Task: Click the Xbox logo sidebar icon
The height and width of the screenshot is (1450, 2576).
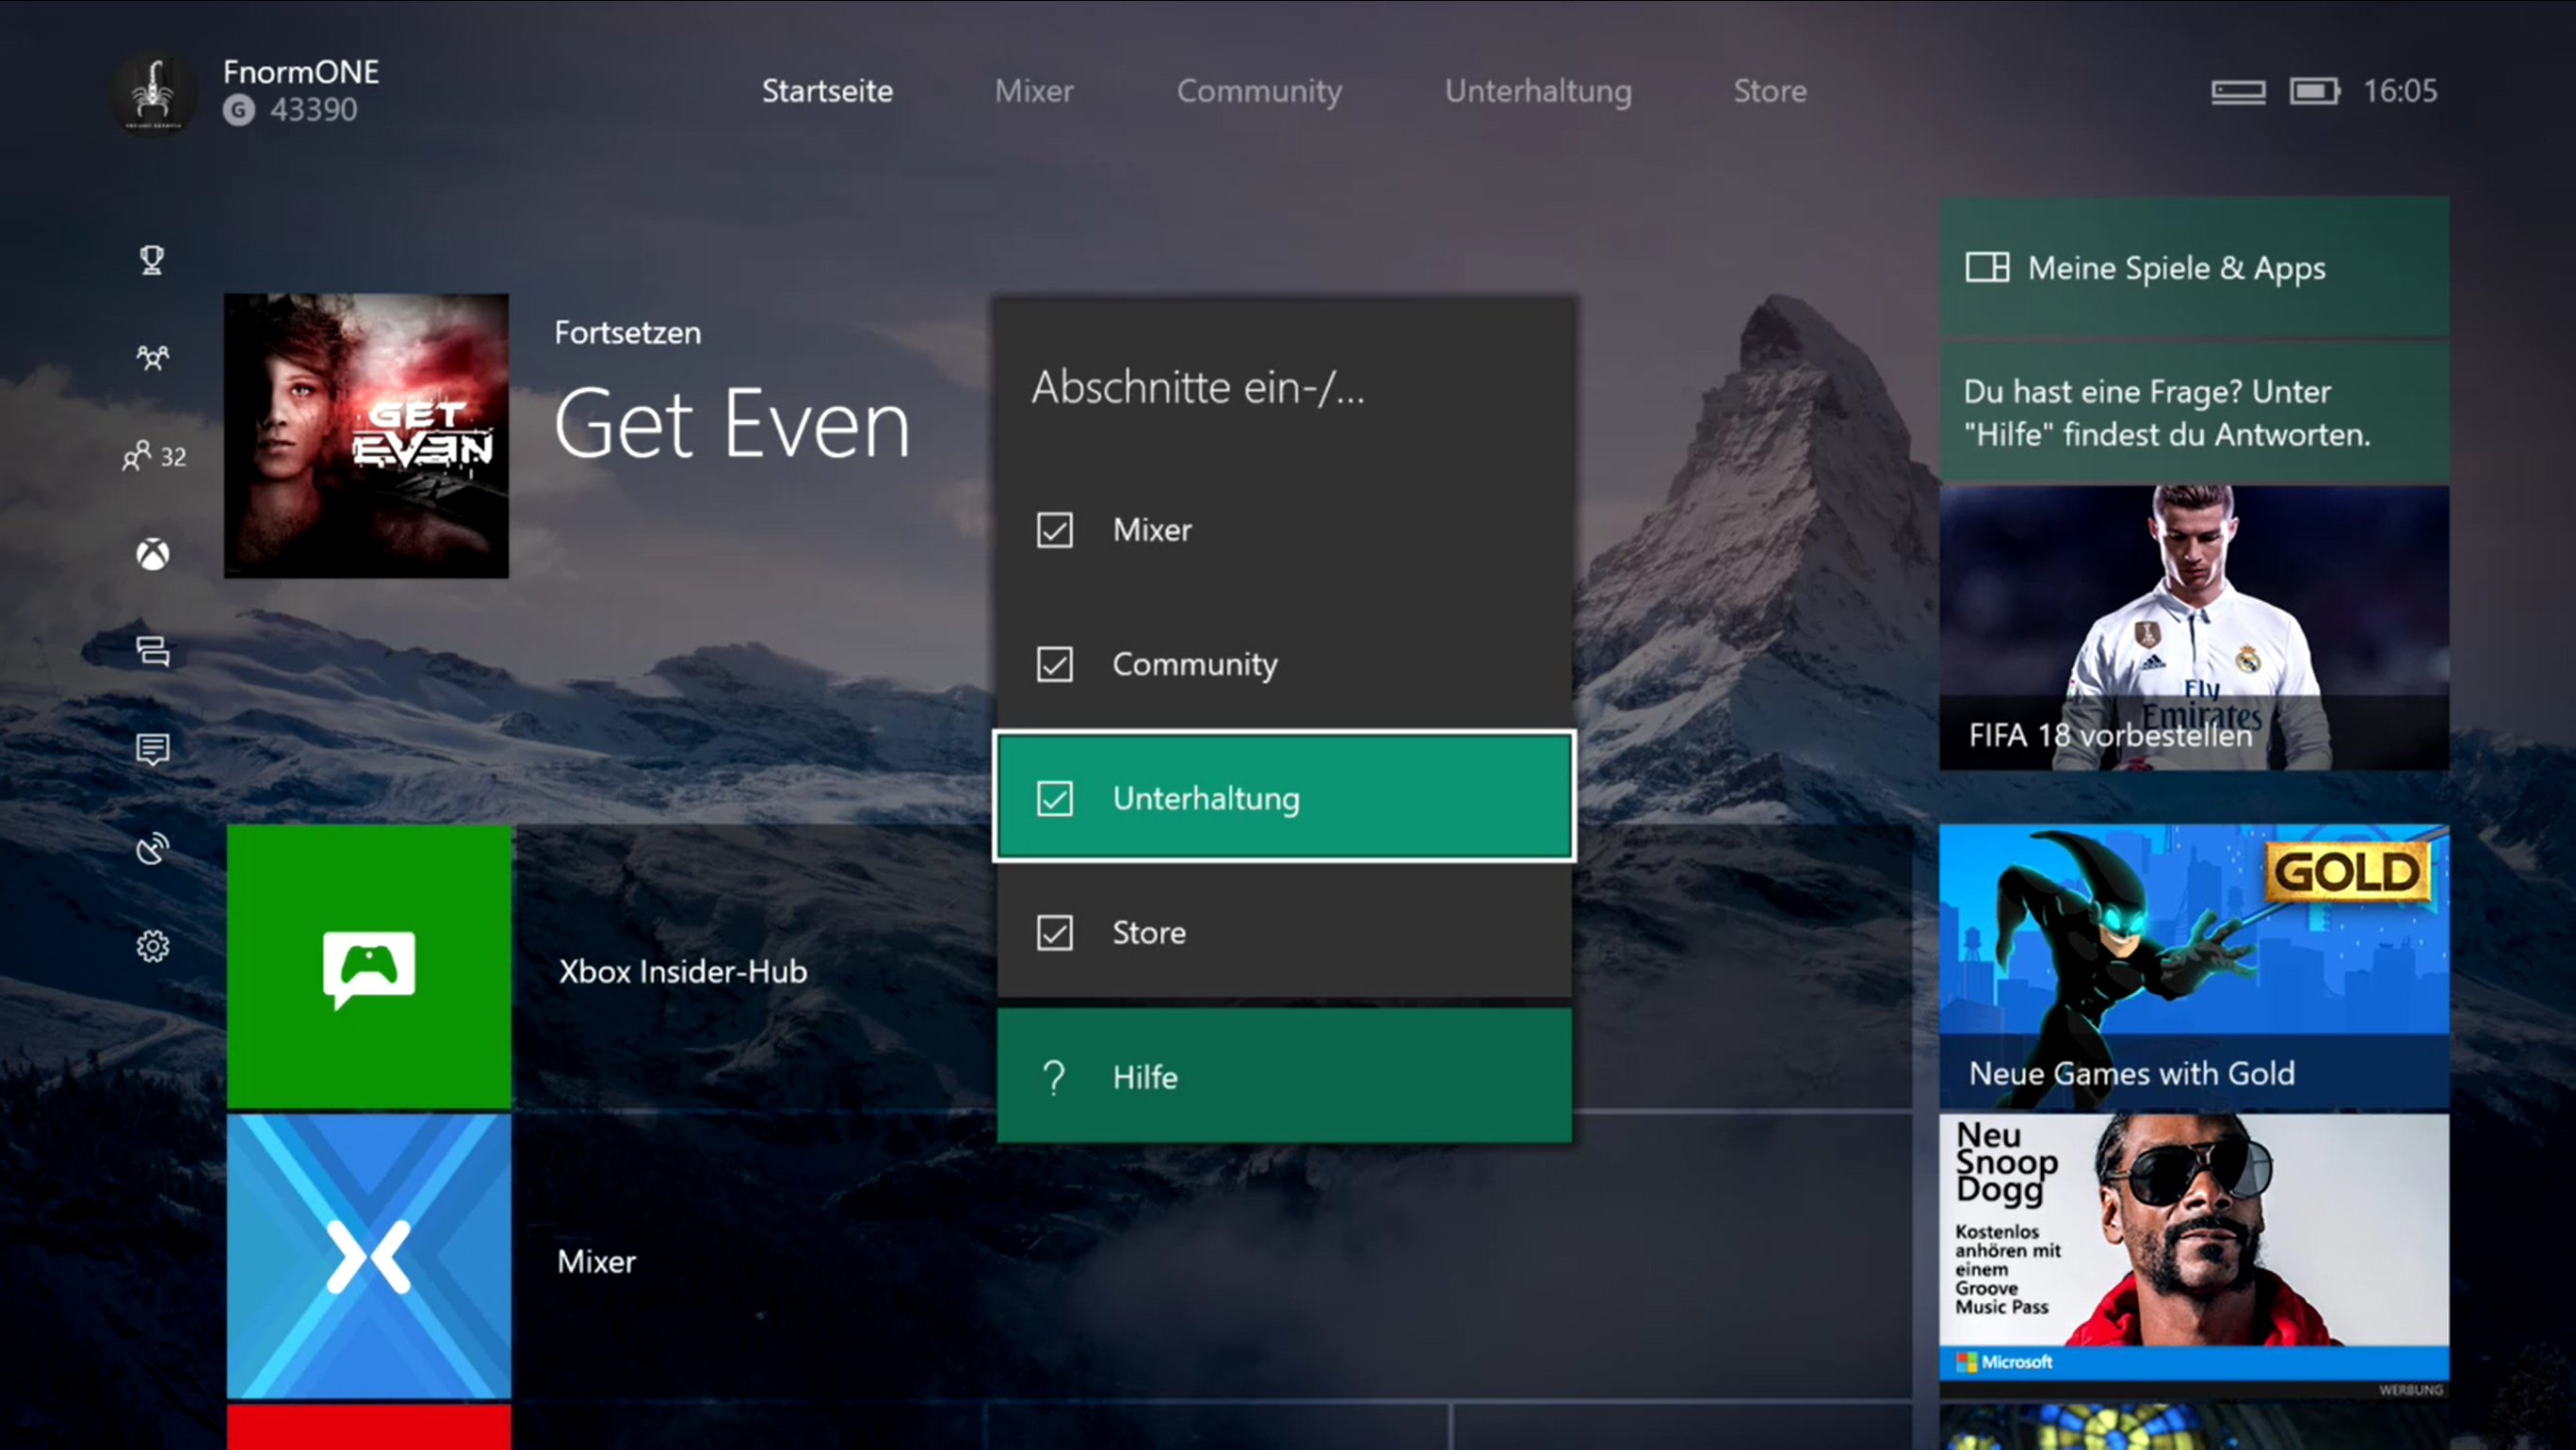Action: 152,554
